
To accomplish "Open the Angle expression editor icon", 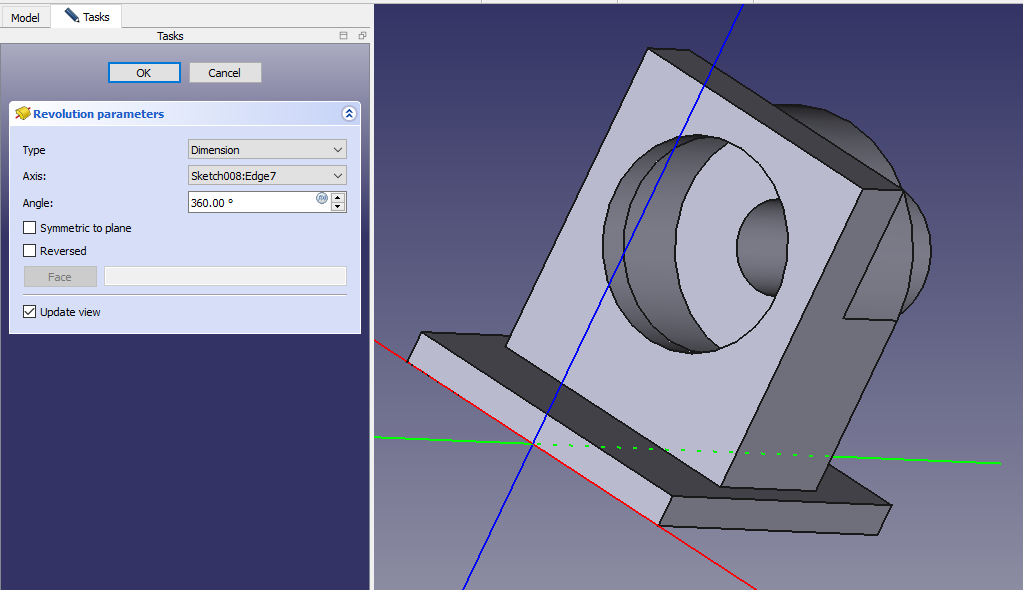I will [x=322, y=198].
